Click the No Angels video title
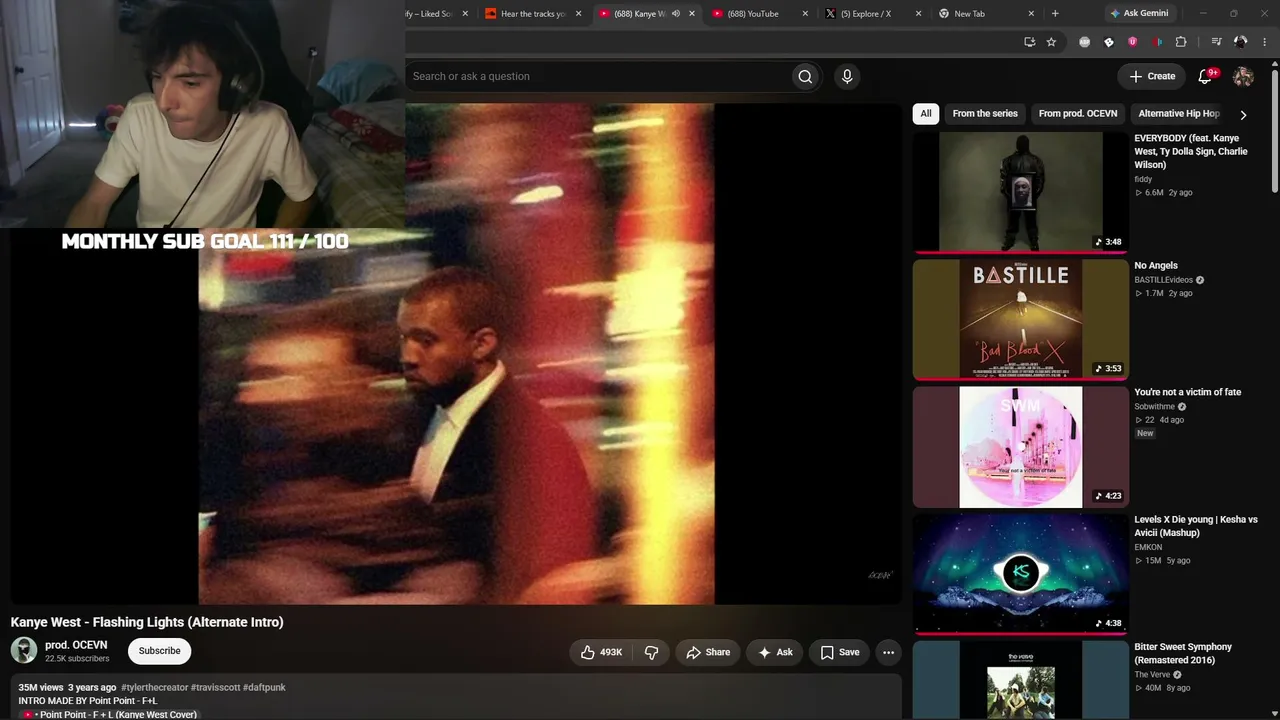Image resolution: width=1280 pixels, height=720 pixels. click(x=1156, y=265)
